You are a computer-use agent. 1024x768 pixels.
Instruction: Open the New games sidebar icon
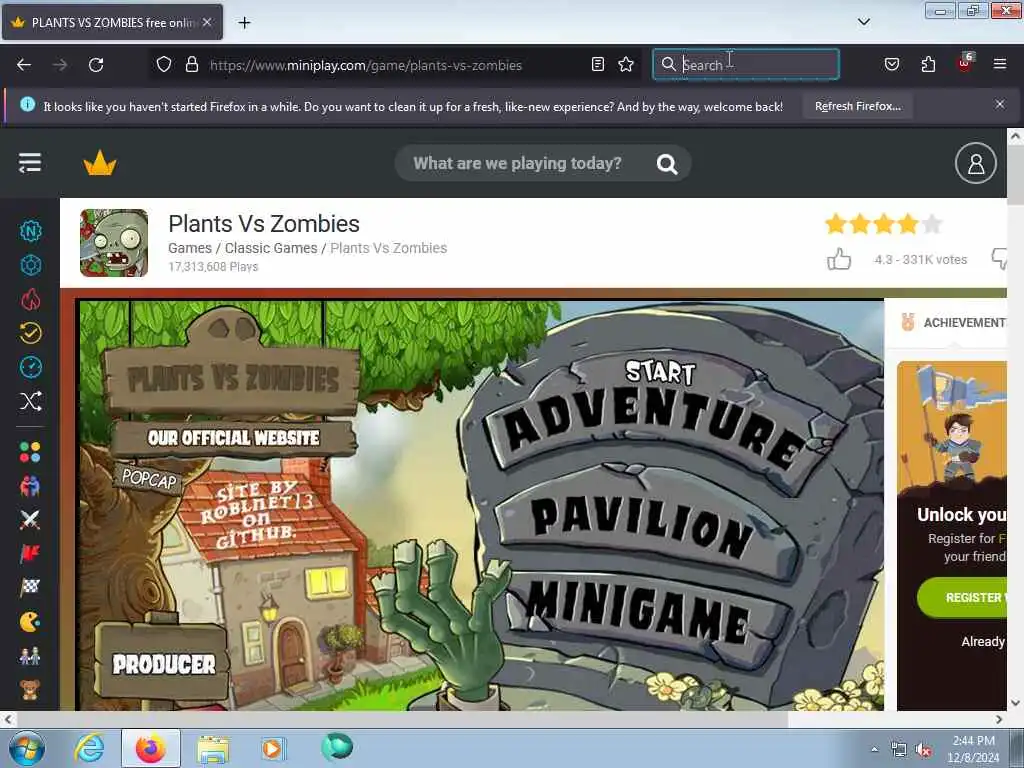coord(31,231)
